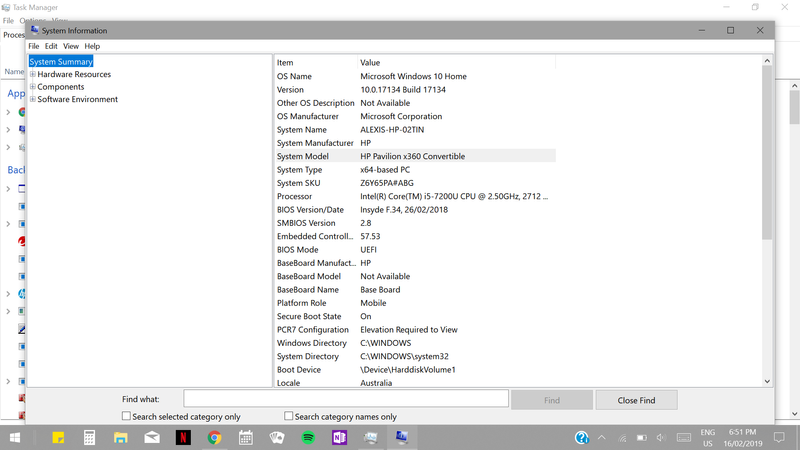
Task: Click details pane scroll down arrow
Action: pyautogui.click(x=767, y=382)
